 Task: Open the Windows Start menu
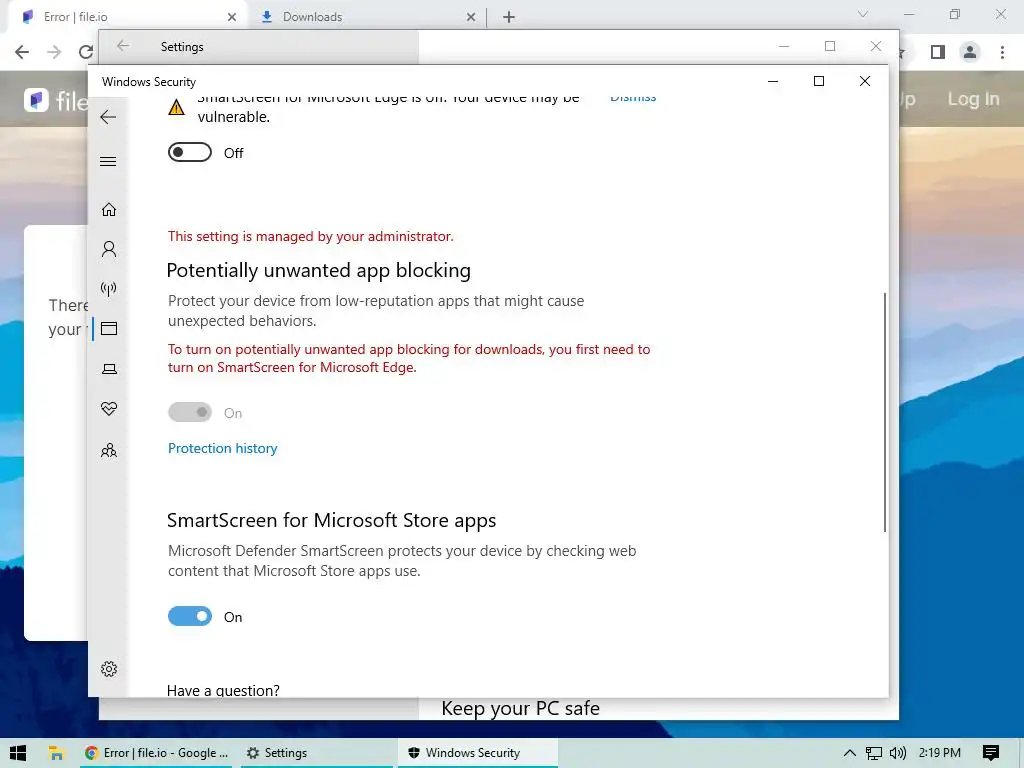(18, 753)
